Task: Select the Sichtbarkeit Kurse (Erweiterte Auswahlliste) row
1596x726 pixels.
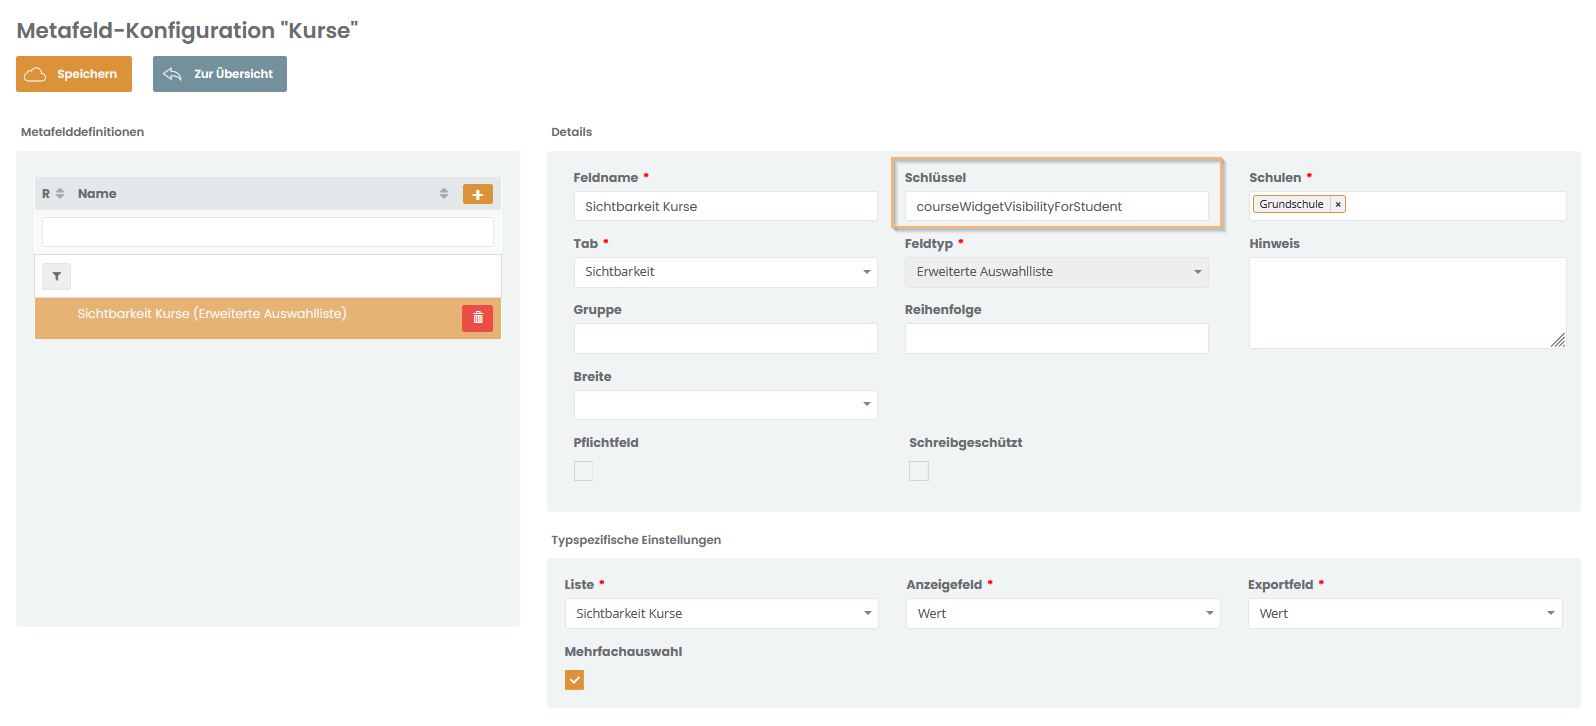Action: (268, 318)
